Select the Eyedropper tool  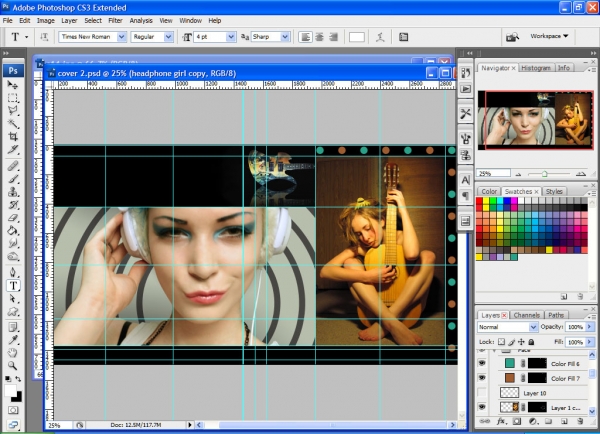point(13,340)
